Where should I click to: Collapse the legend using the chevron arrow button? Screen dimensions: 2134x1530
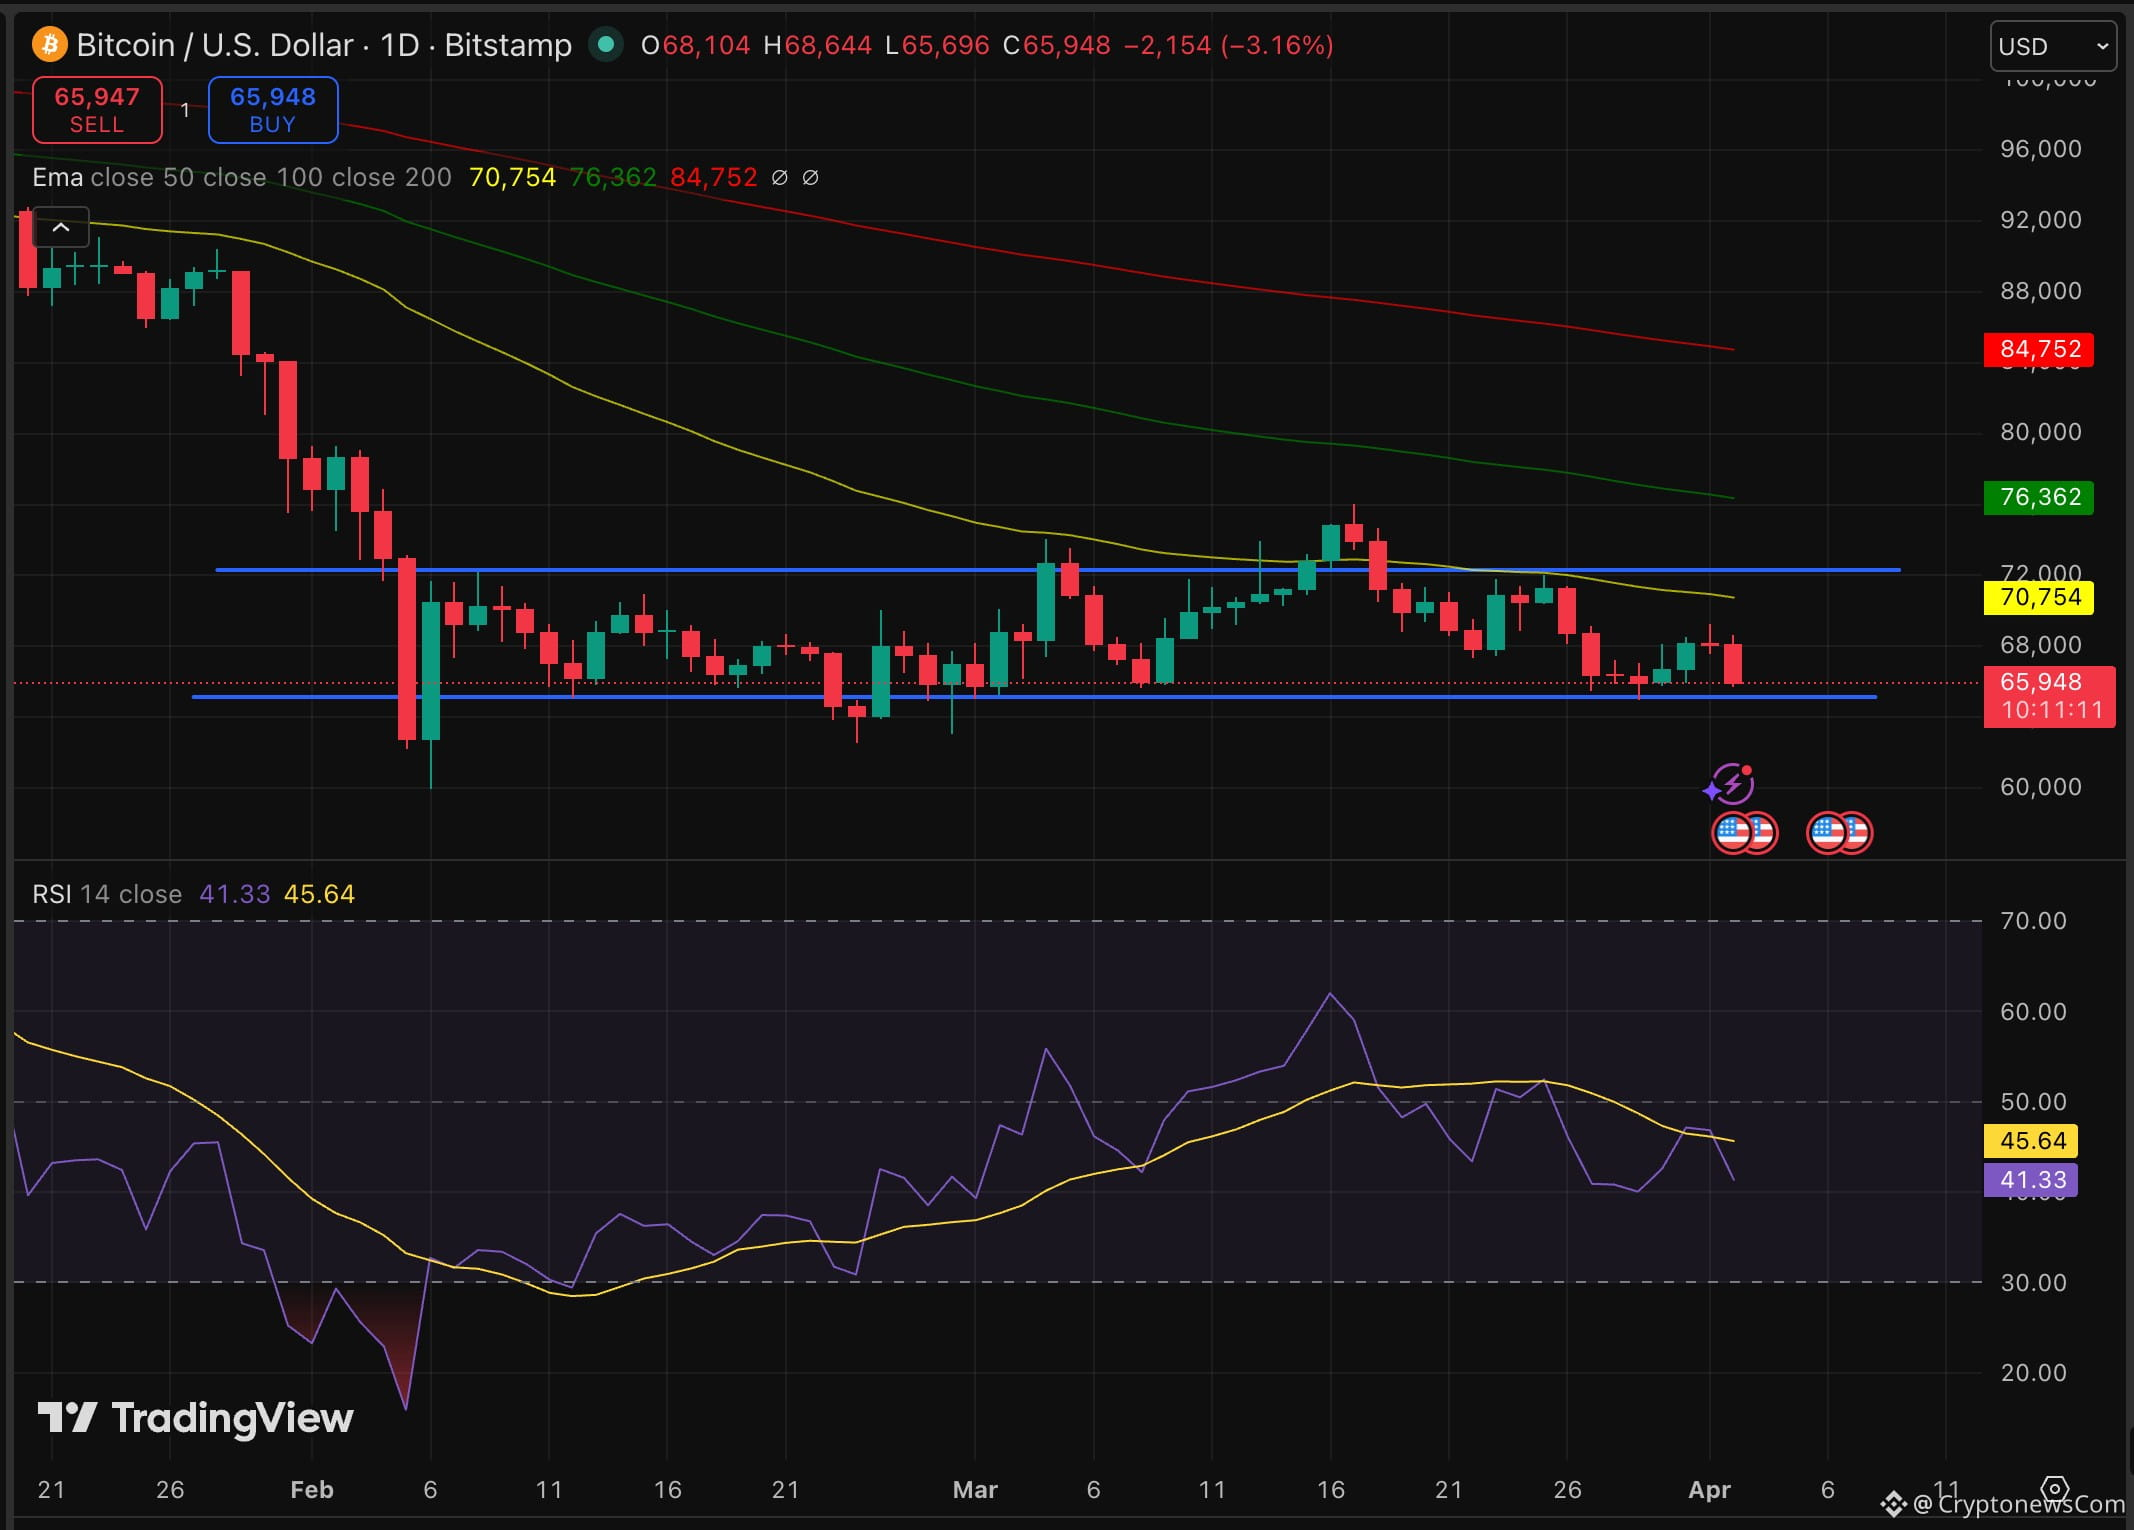(x=61, y=228)
